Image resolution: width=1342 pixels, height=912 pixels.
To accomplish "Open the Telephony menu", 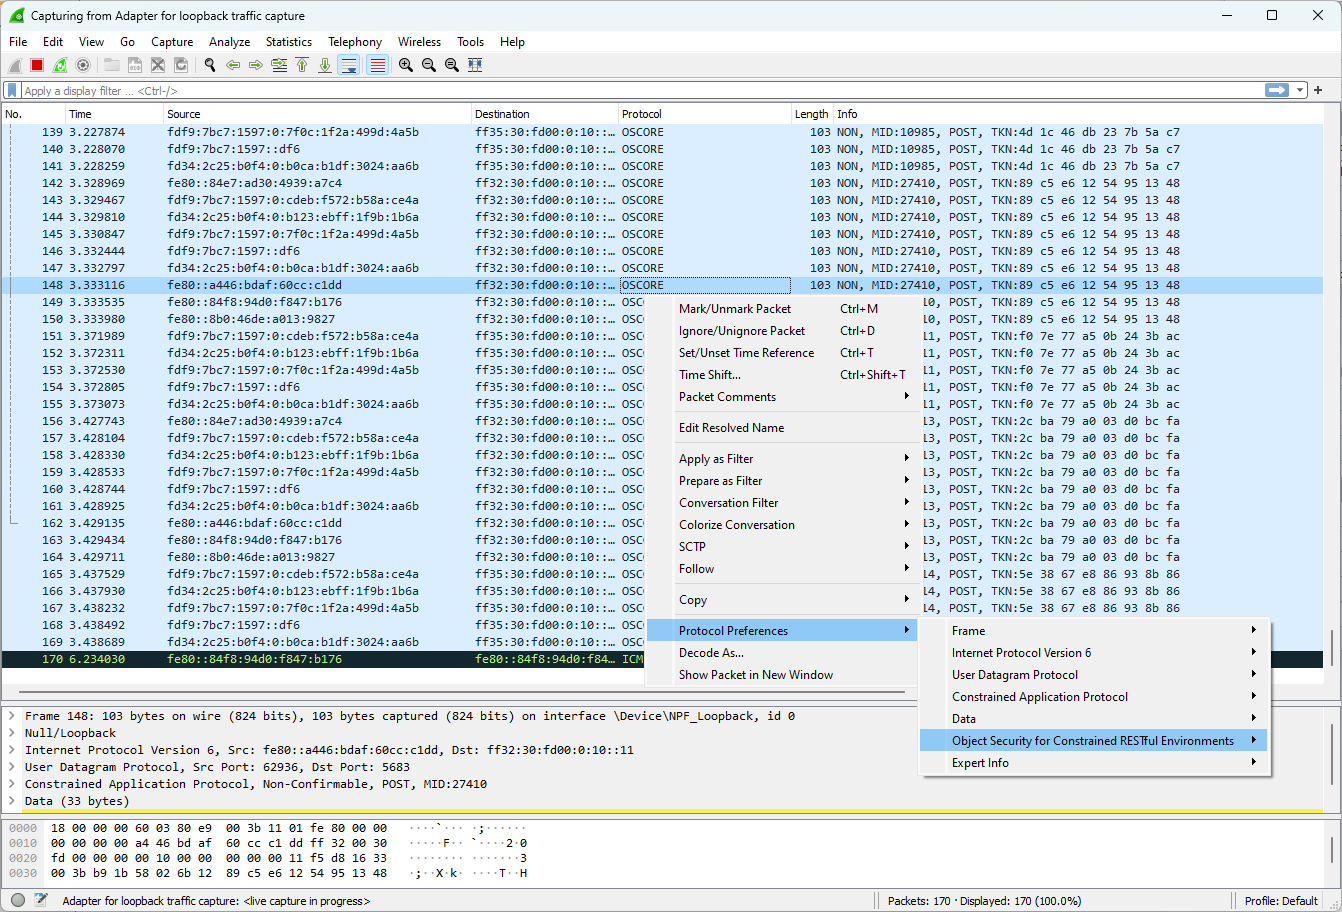I will point(355,42).
